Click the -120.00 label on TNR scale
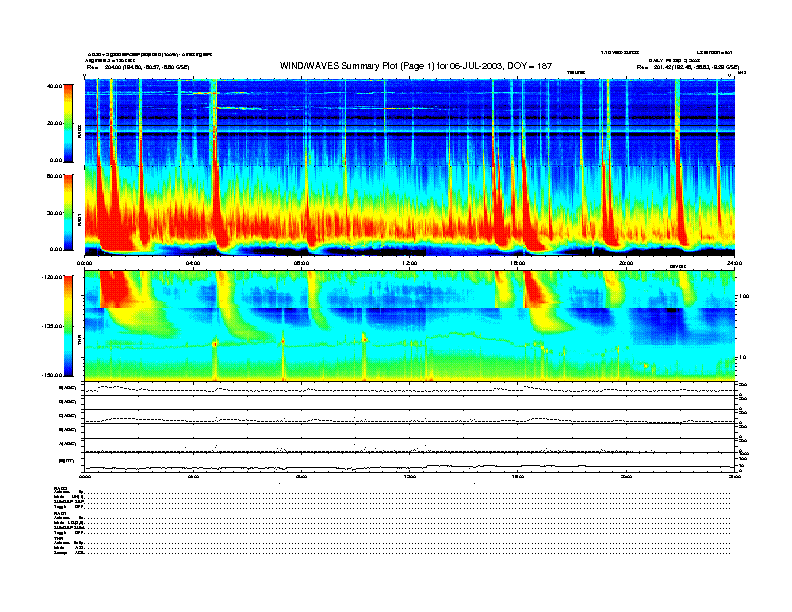Screen dimensions: 792x612 coord(53,277)
